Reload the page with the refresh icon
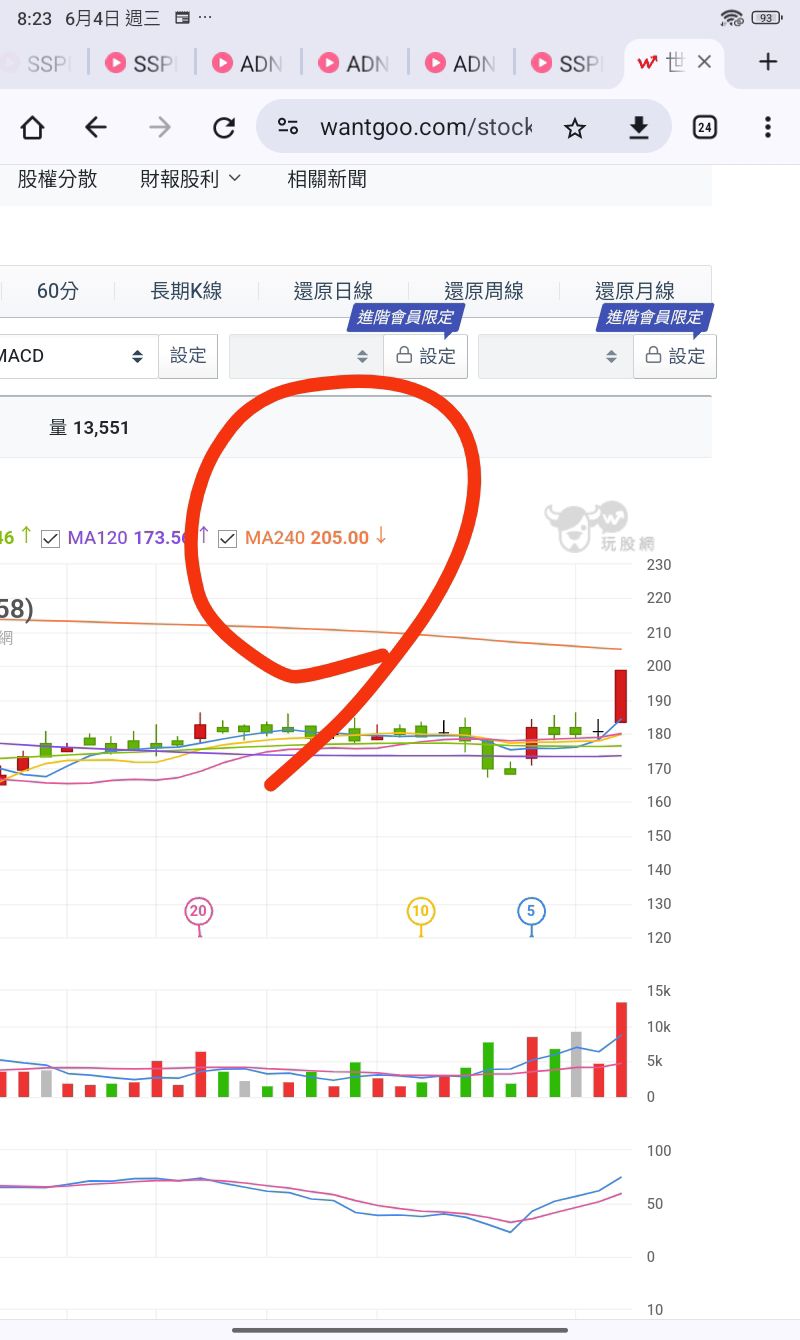This screenshot has height=1340, width=800. 224,127
